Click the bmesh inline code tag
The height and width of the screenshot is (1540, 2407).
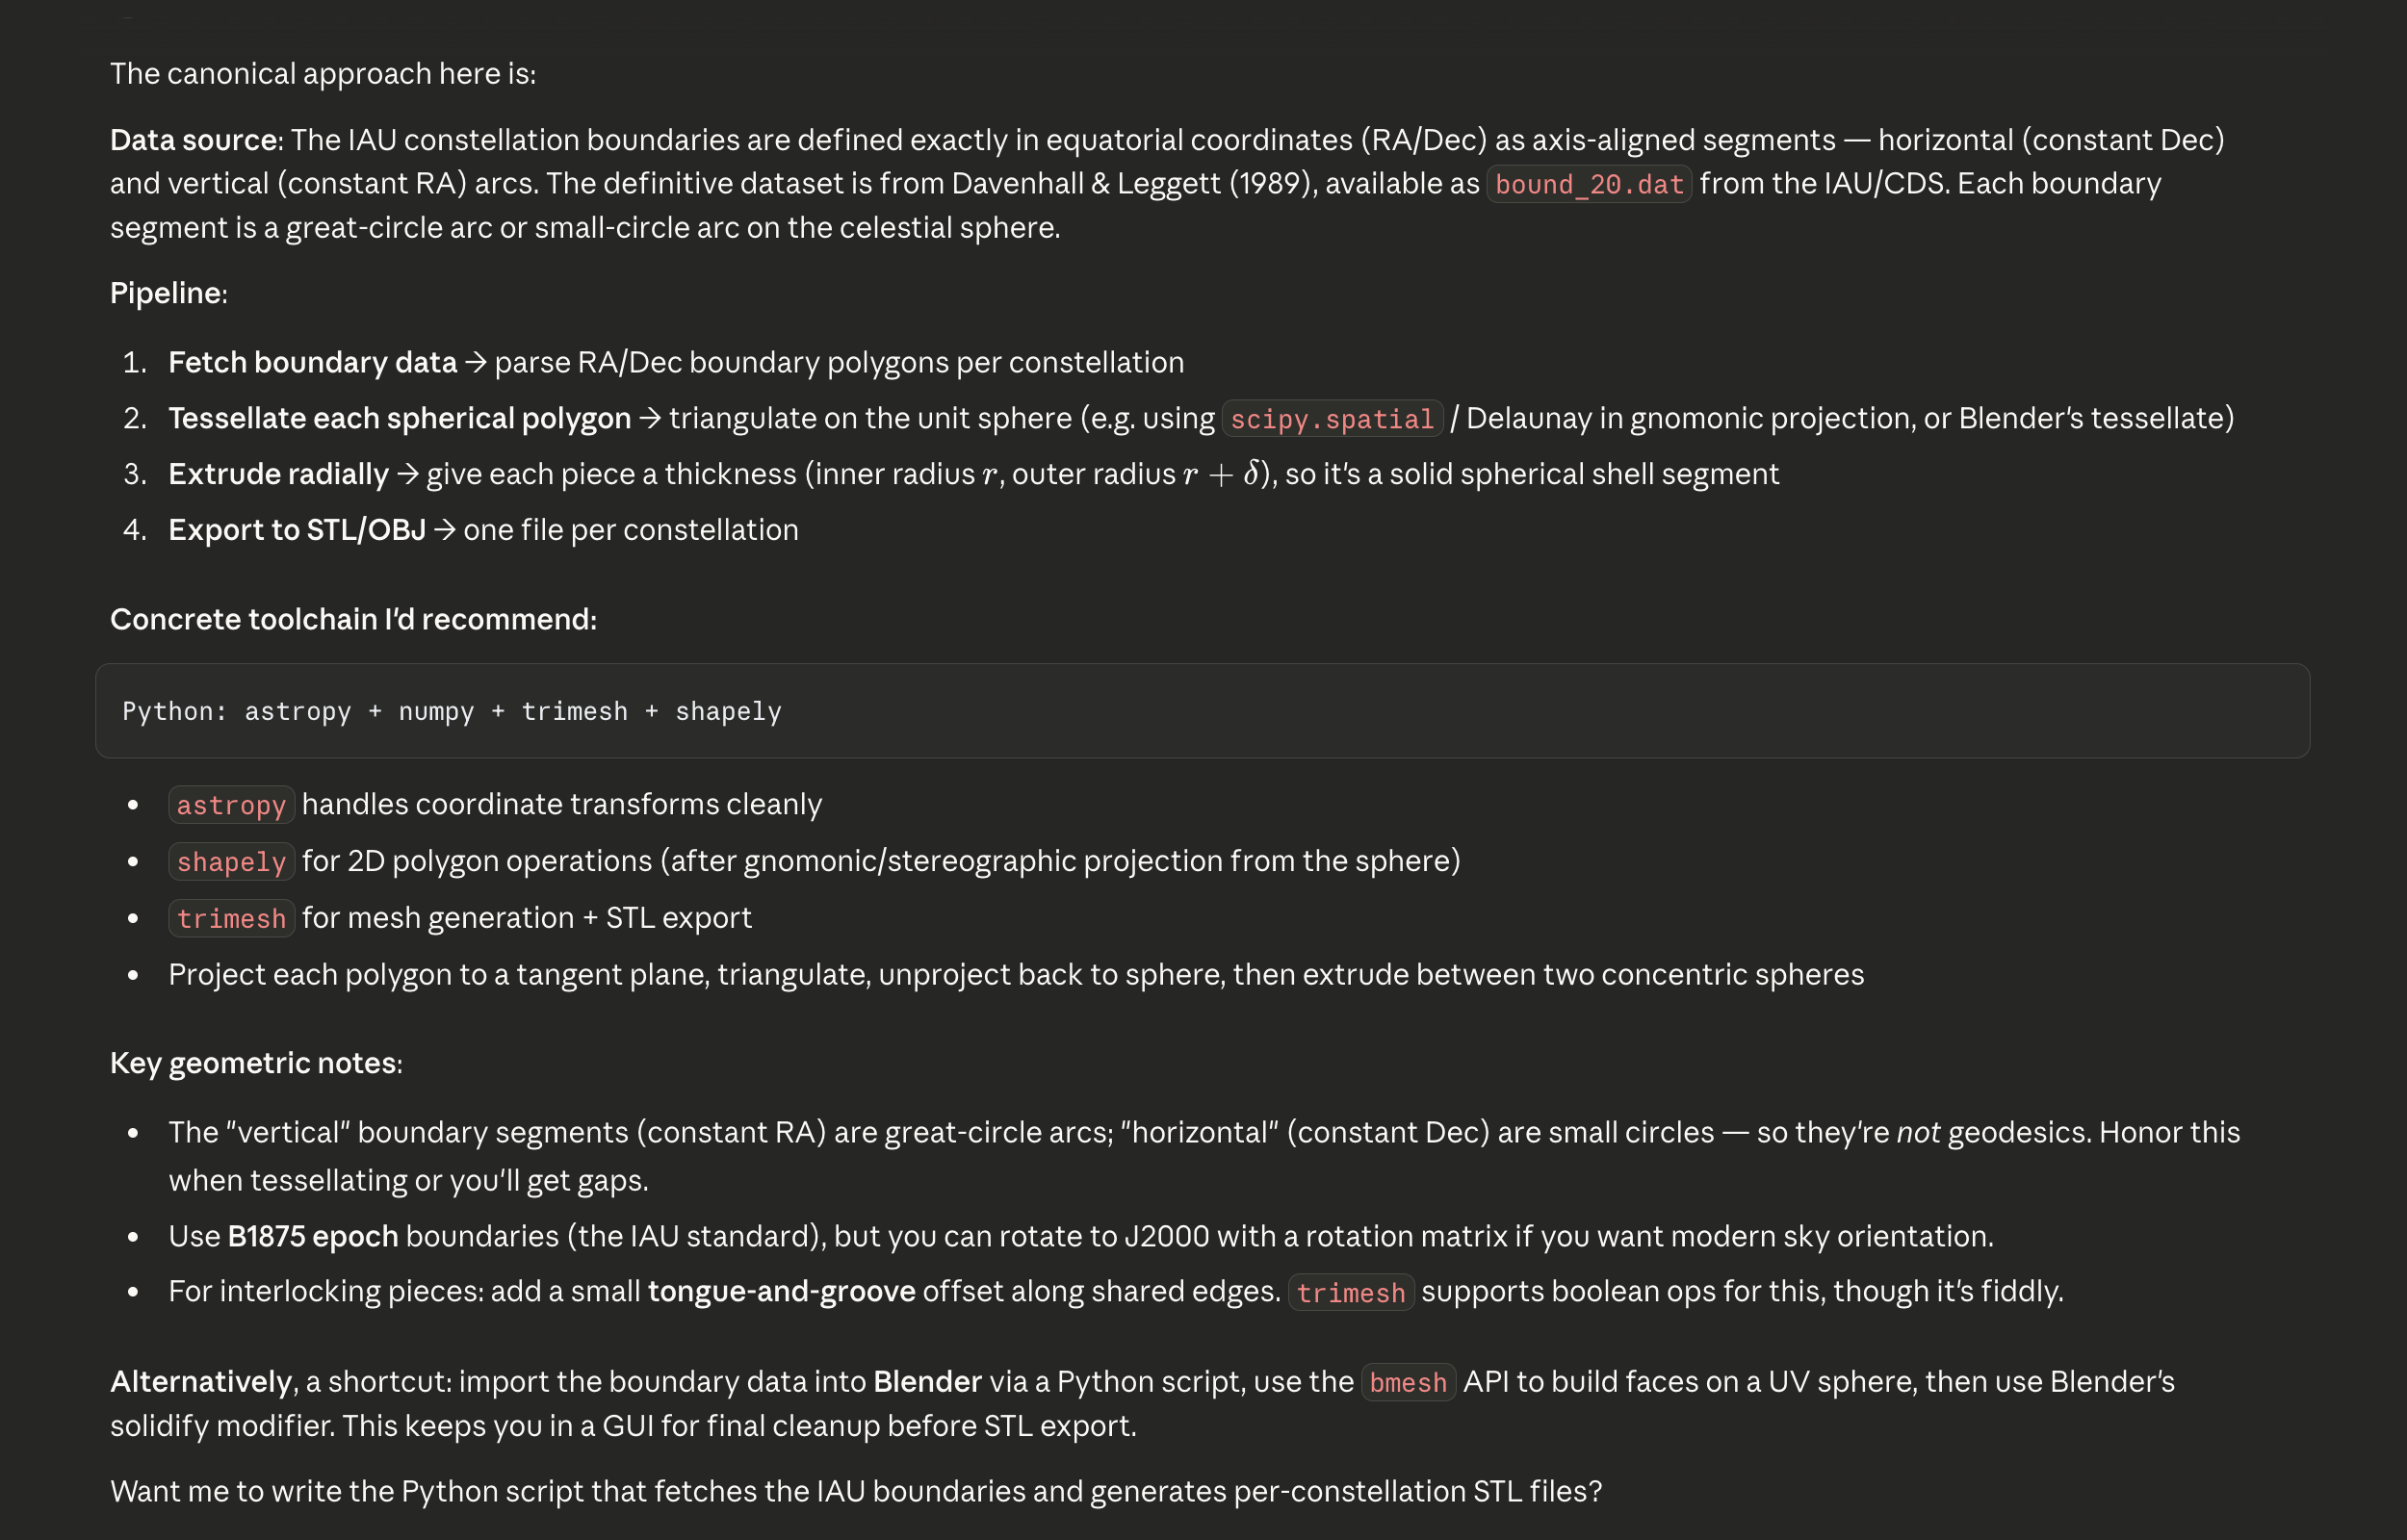pyautogui.click(x=1407, y=1383)
